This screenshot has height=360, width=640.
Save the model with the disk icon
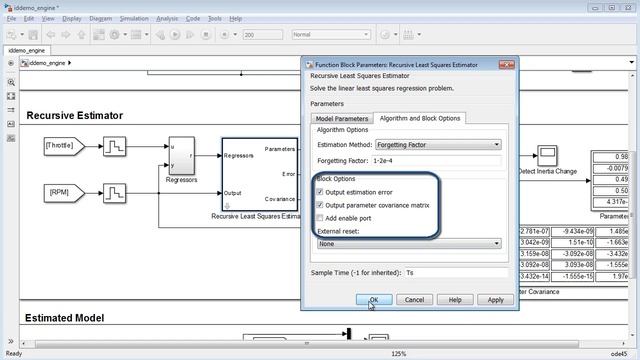[x=33, y=35]
